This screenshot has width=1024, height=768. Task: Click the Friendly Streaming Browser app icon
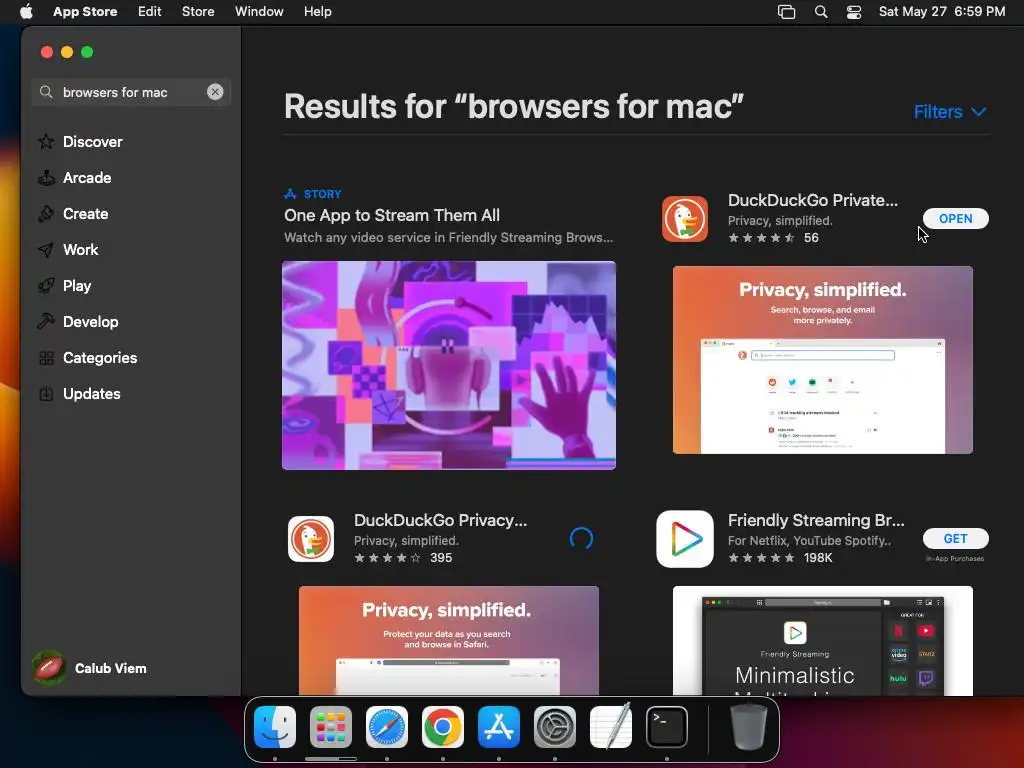pyautogui.click(x=684, y=539)
